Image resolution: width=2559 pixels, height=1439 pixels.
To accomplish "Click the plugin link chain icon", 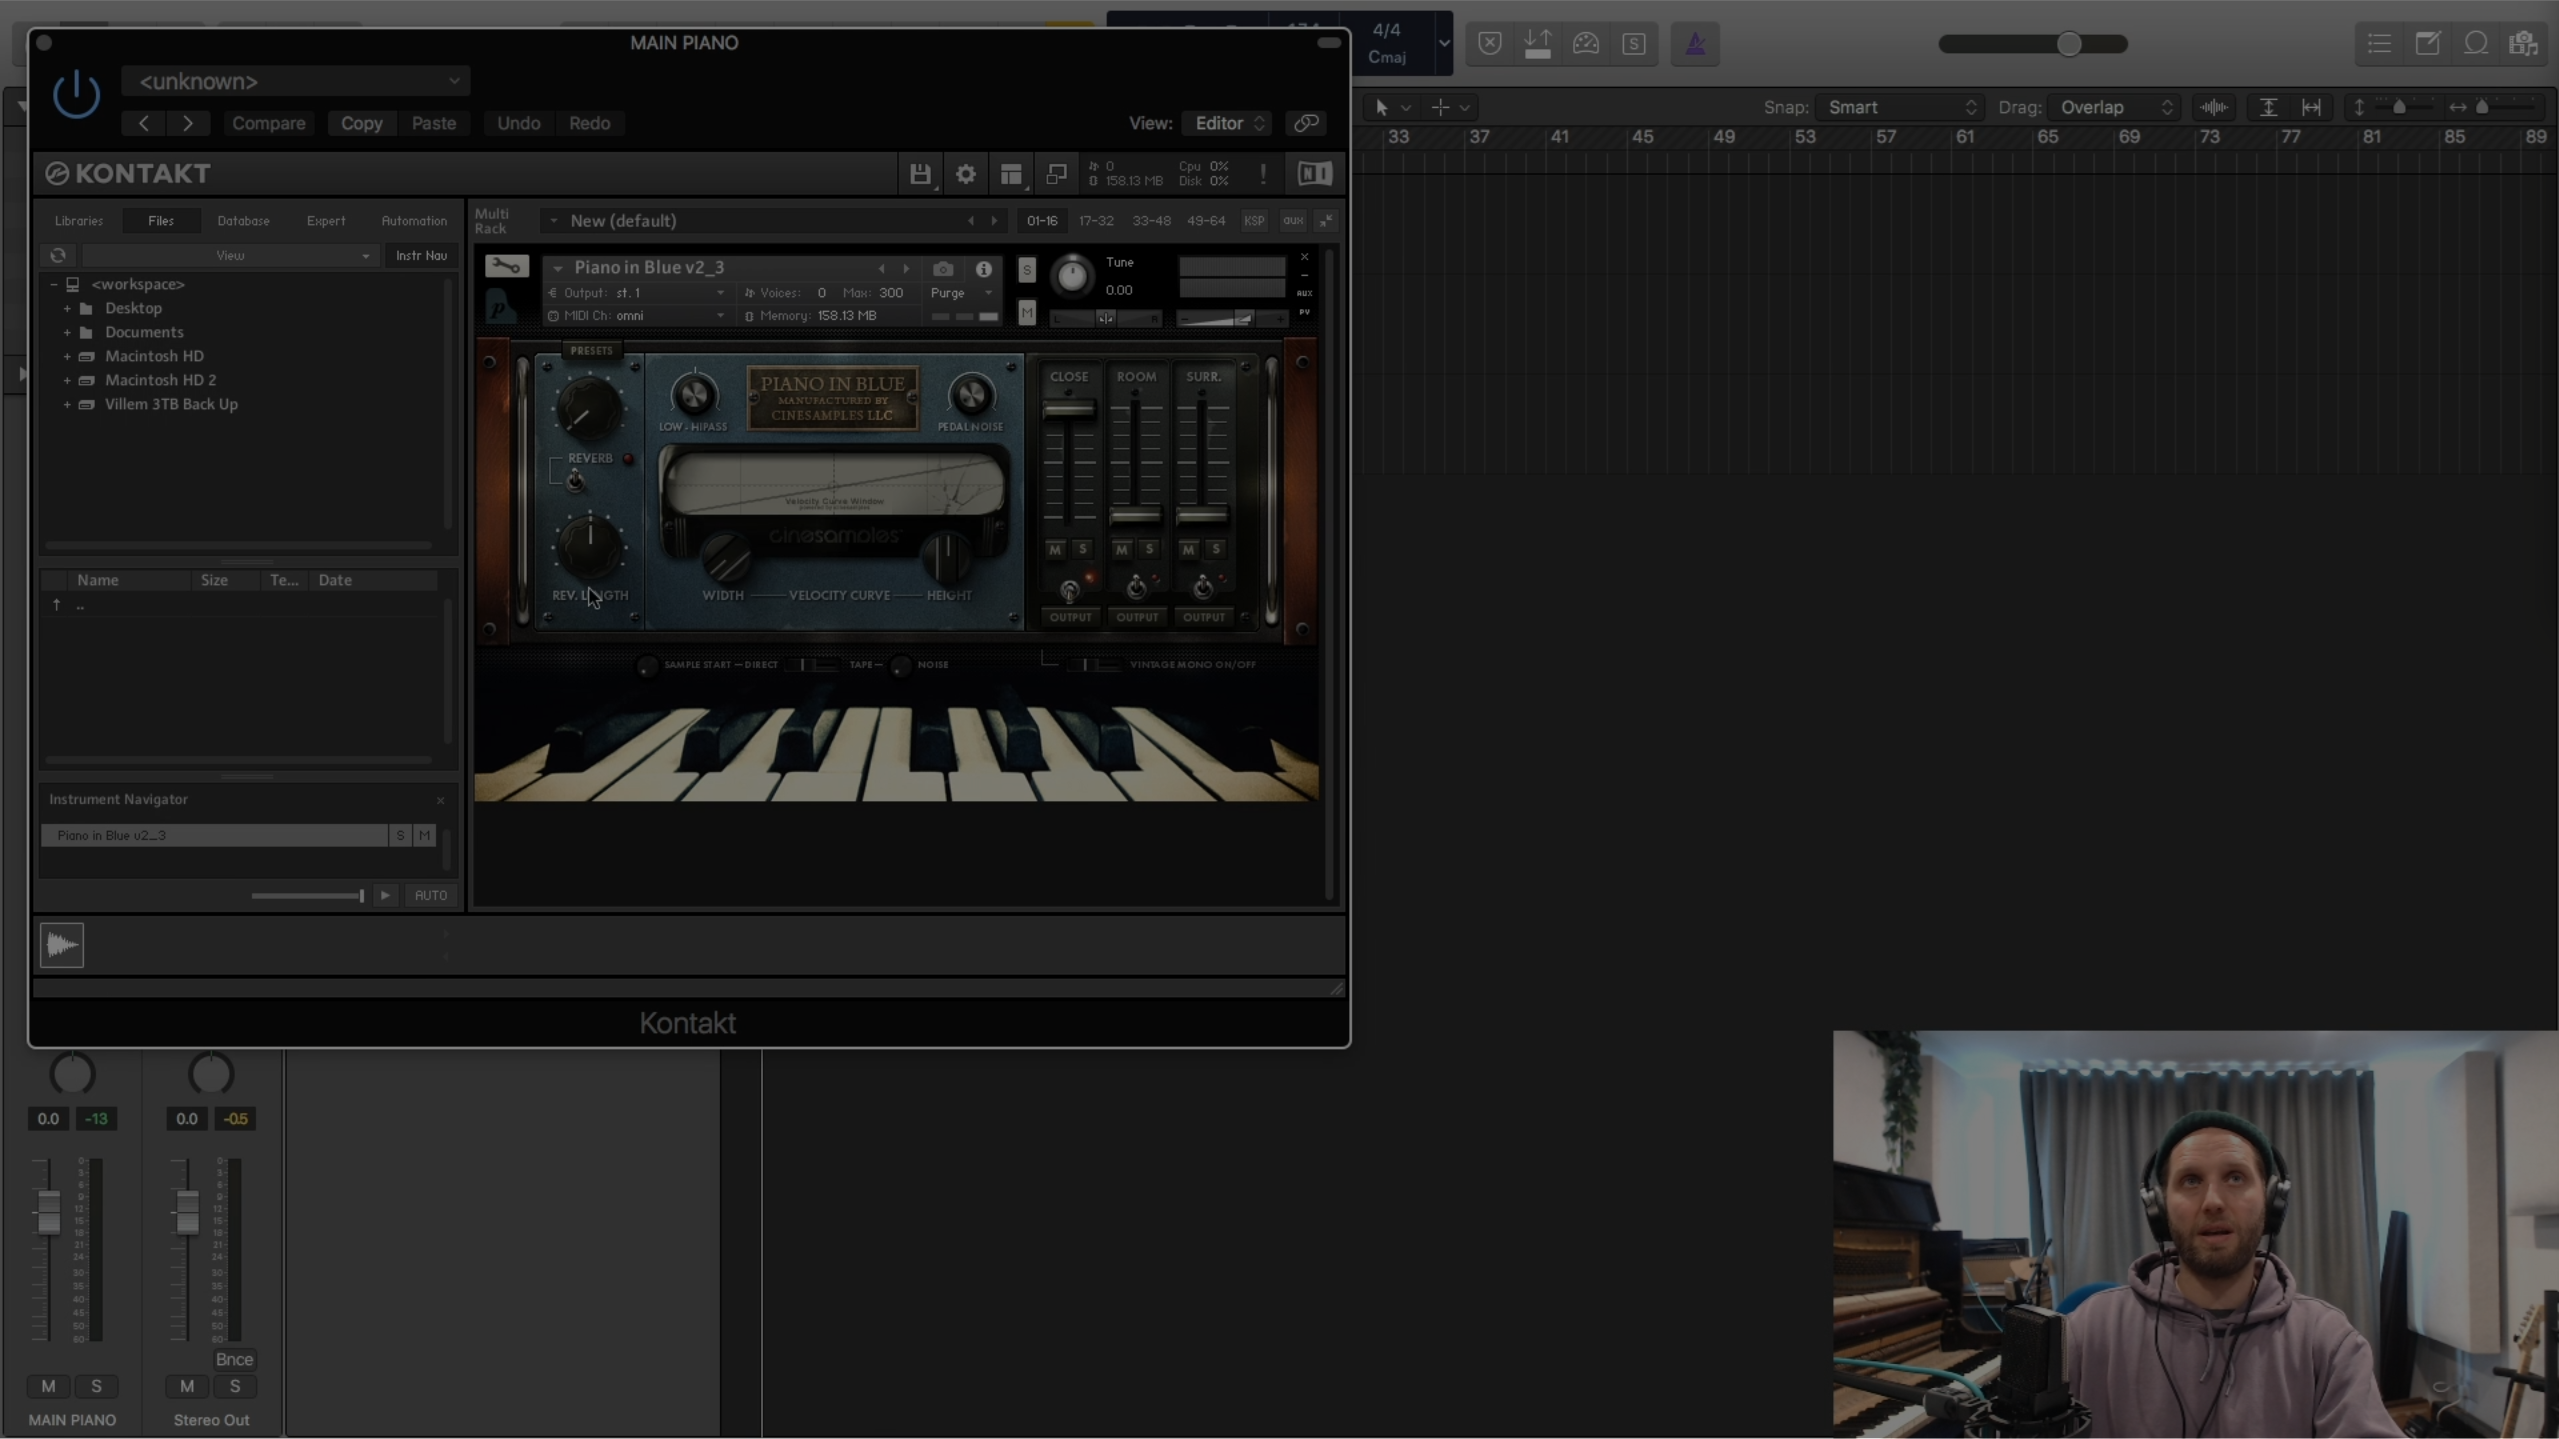I will [1306, 123].
